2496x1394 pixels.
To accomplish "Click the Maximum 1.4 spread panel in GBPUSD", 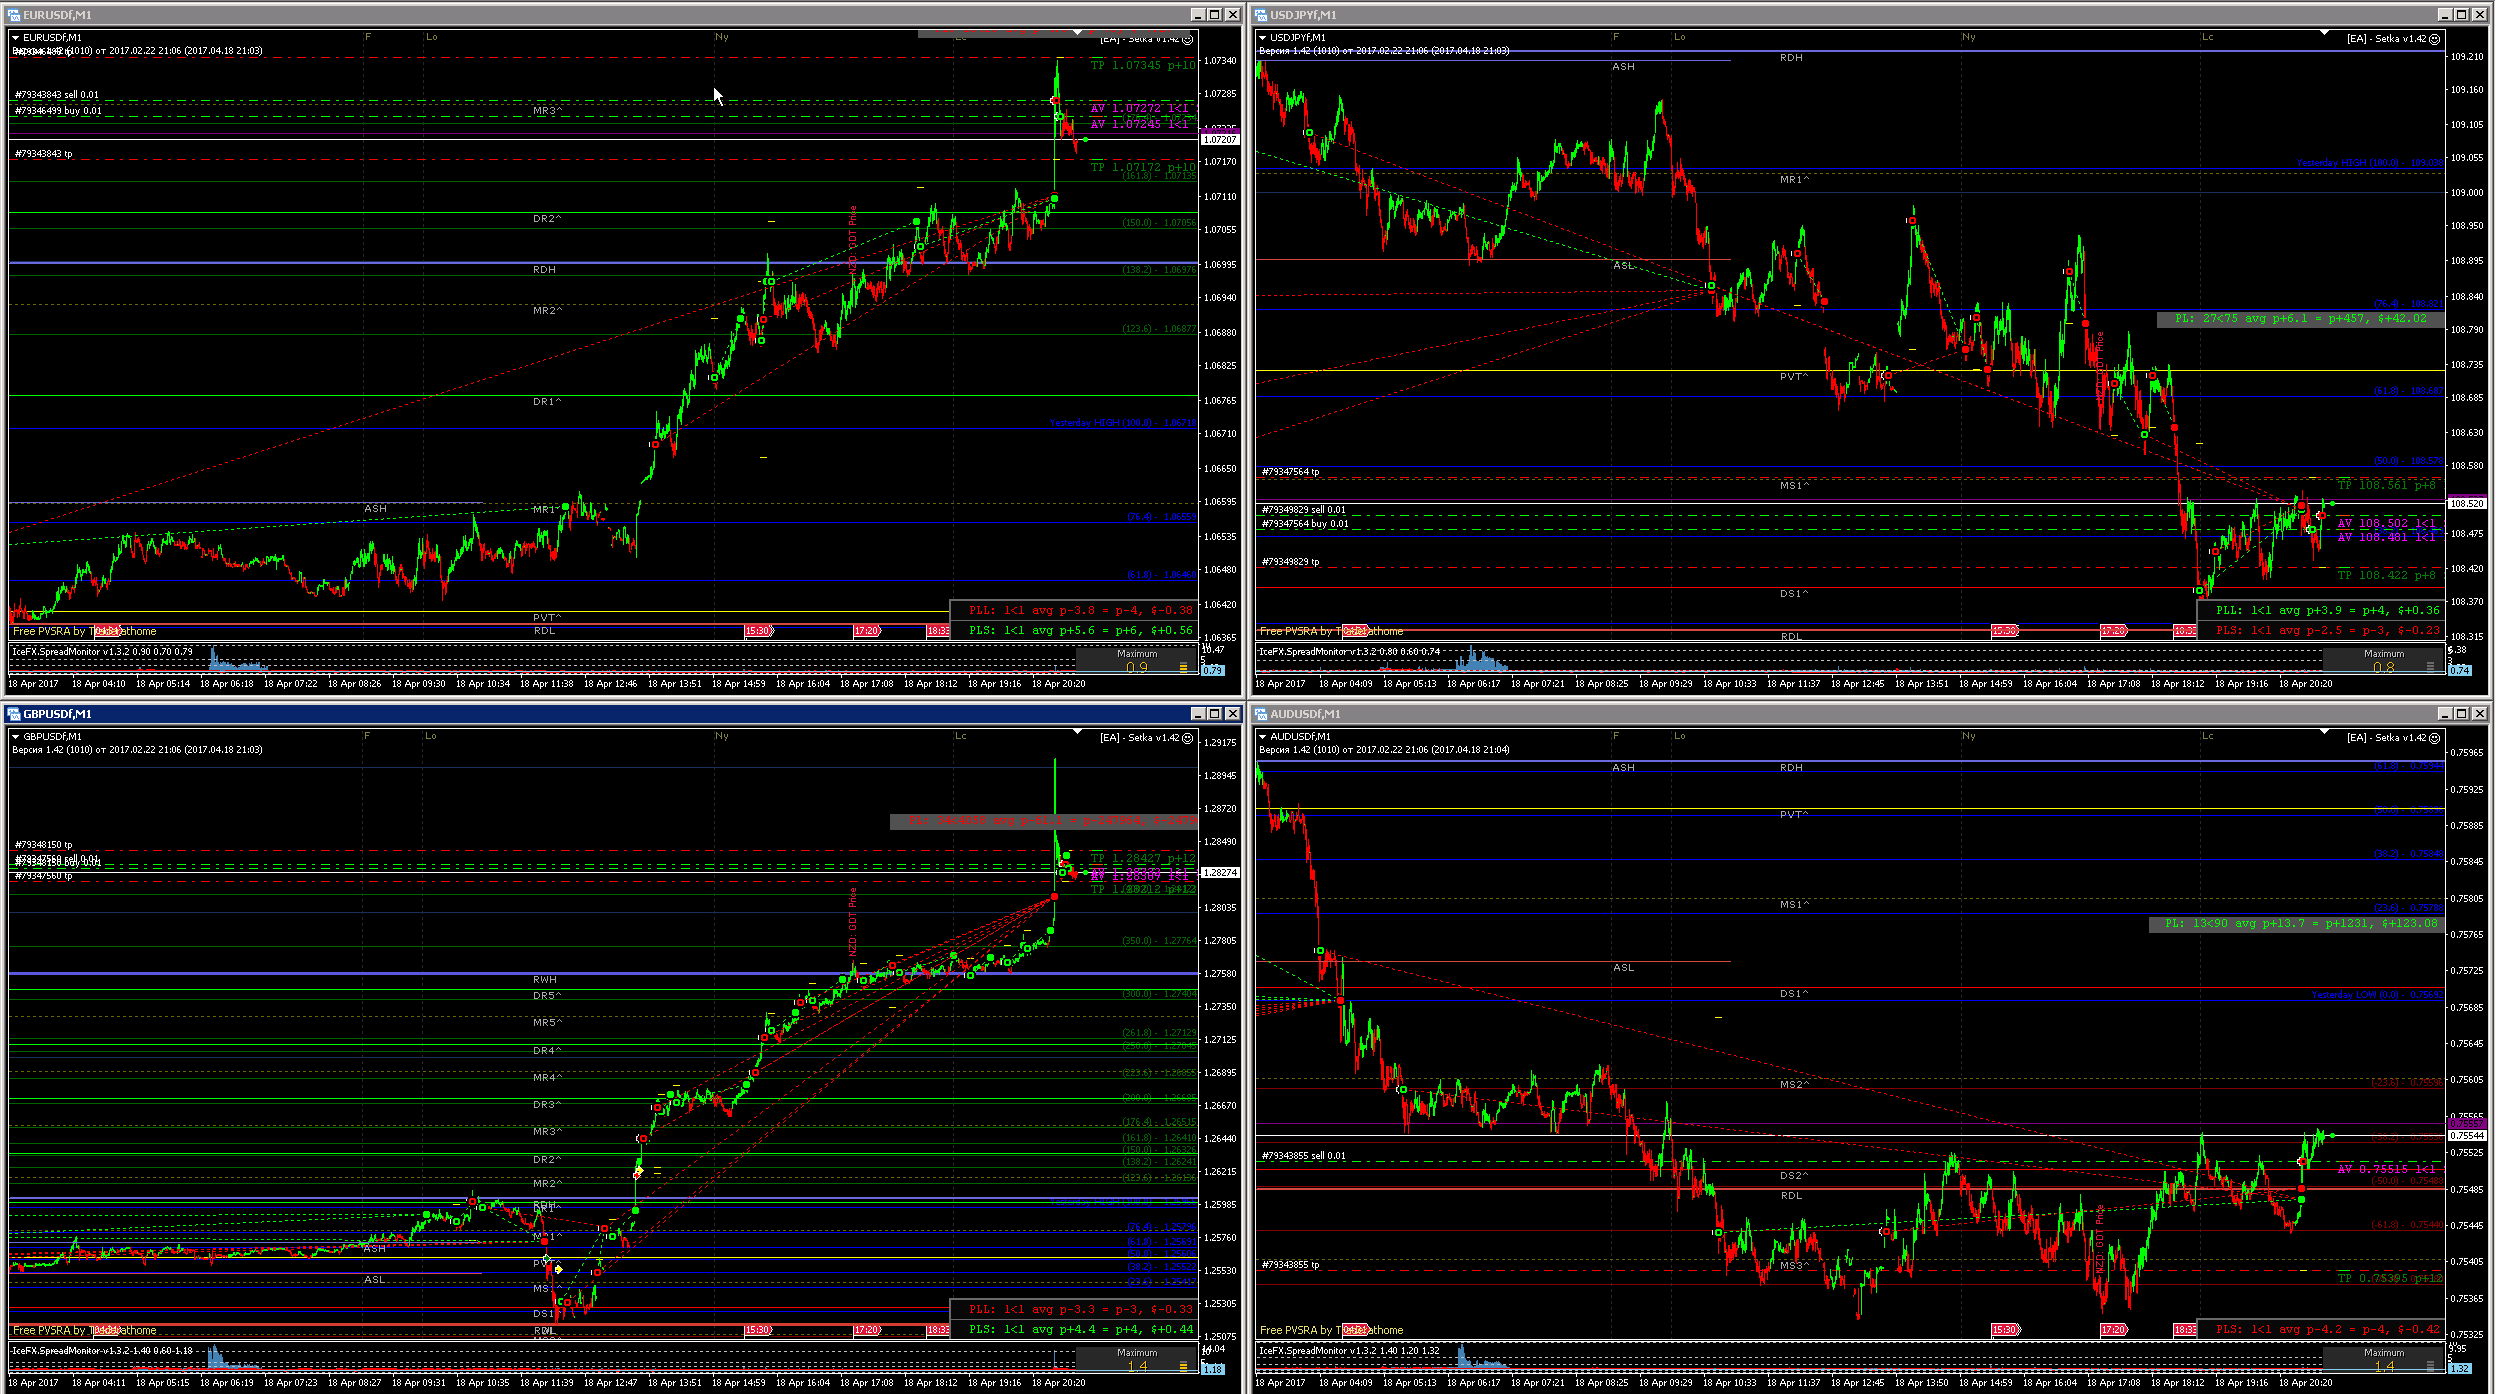I will point(1137,1360).
